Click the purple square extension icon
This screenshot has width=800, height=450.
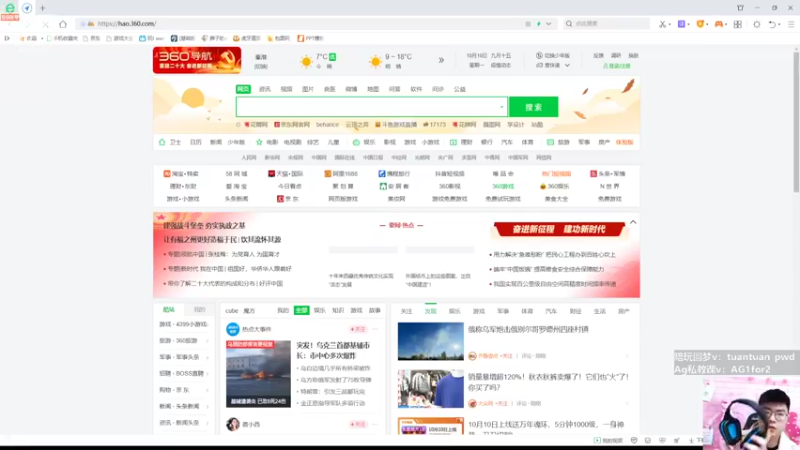(x=681, y=24)
